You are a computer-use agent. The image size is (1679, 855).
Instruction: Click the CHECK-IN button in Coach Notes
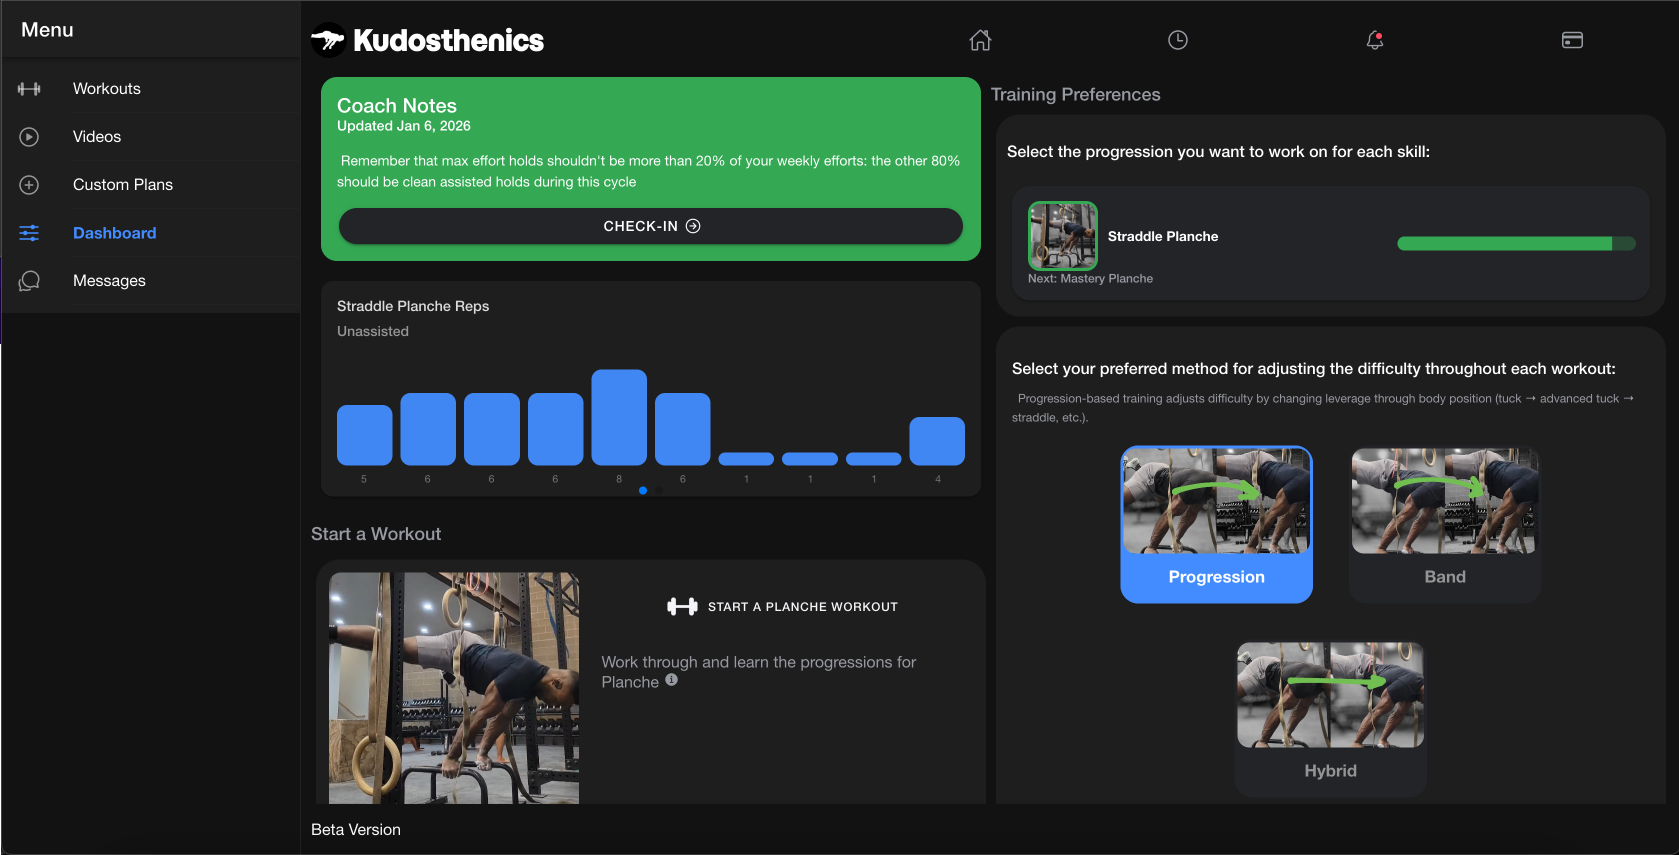coord(651,226)
